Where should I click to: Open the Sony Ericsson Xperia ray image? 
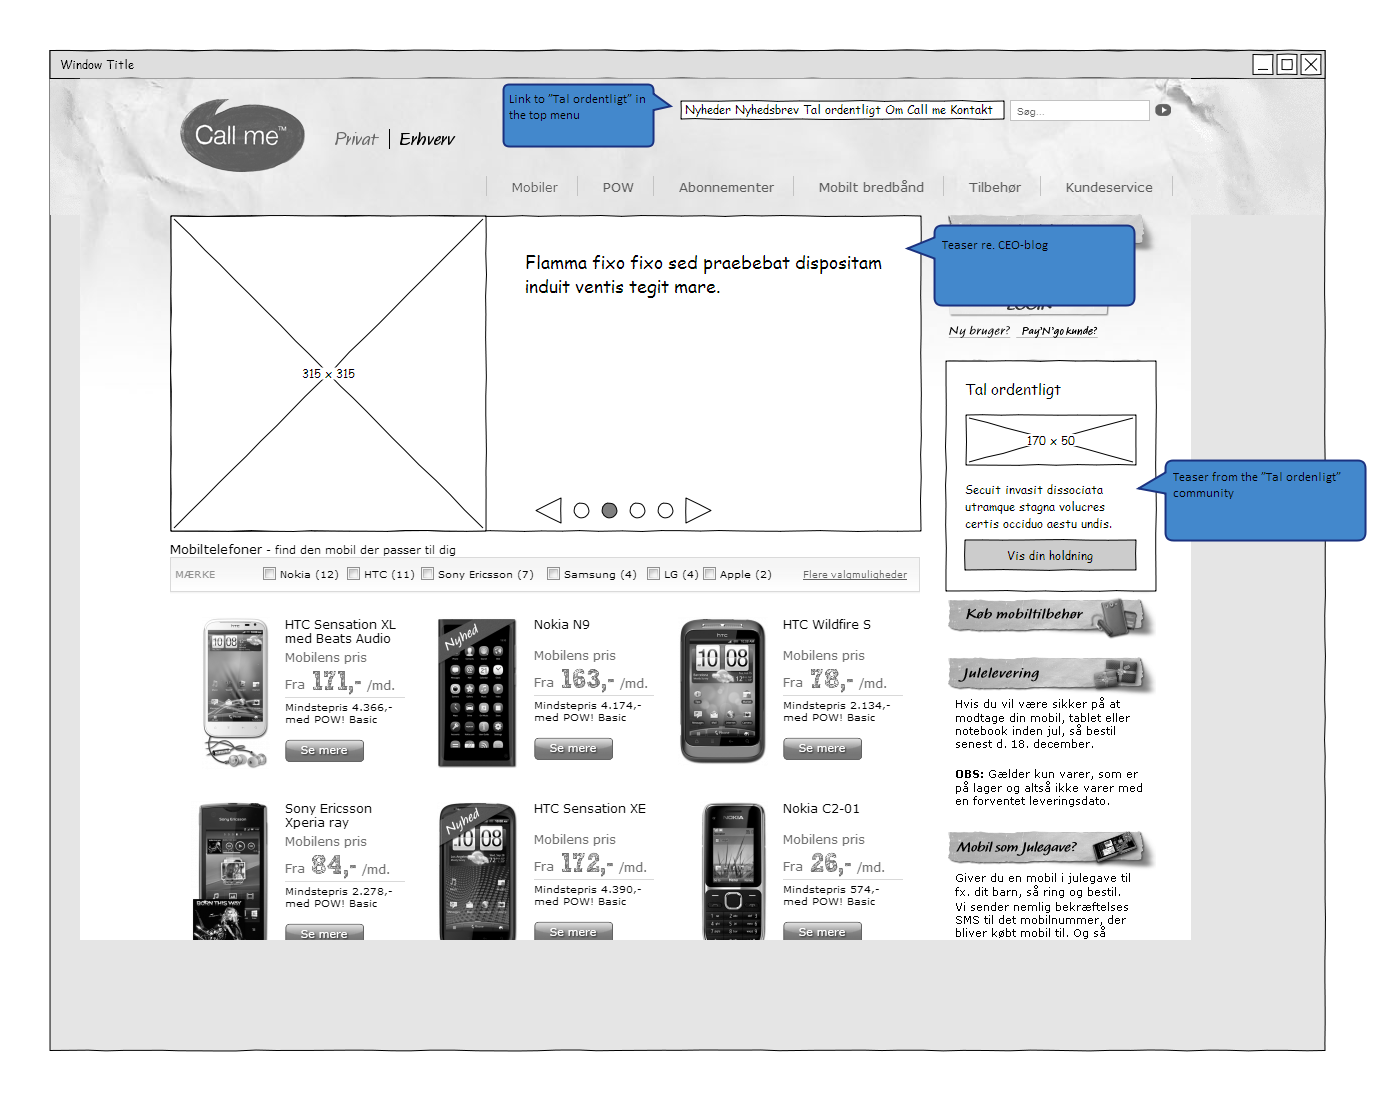pyautogui.click(x=231, y=870)
